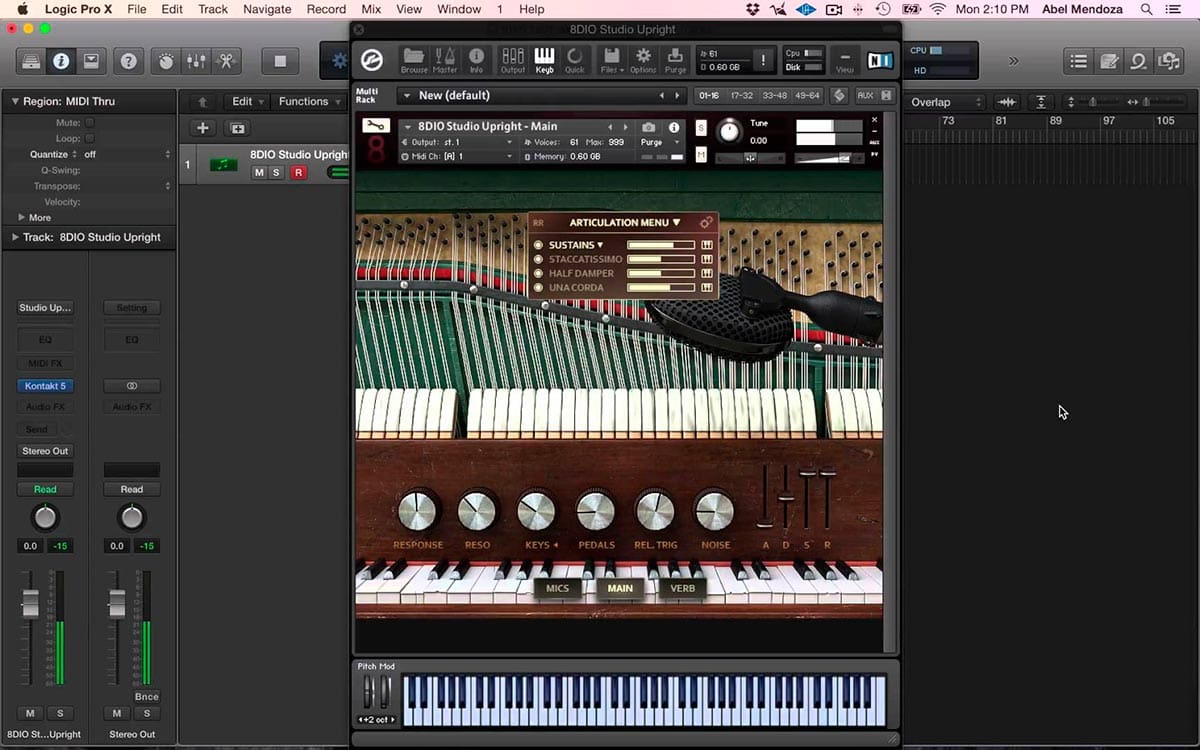Click the vertical auto zoom button

pyautogui.click(x=1042, y=102)
